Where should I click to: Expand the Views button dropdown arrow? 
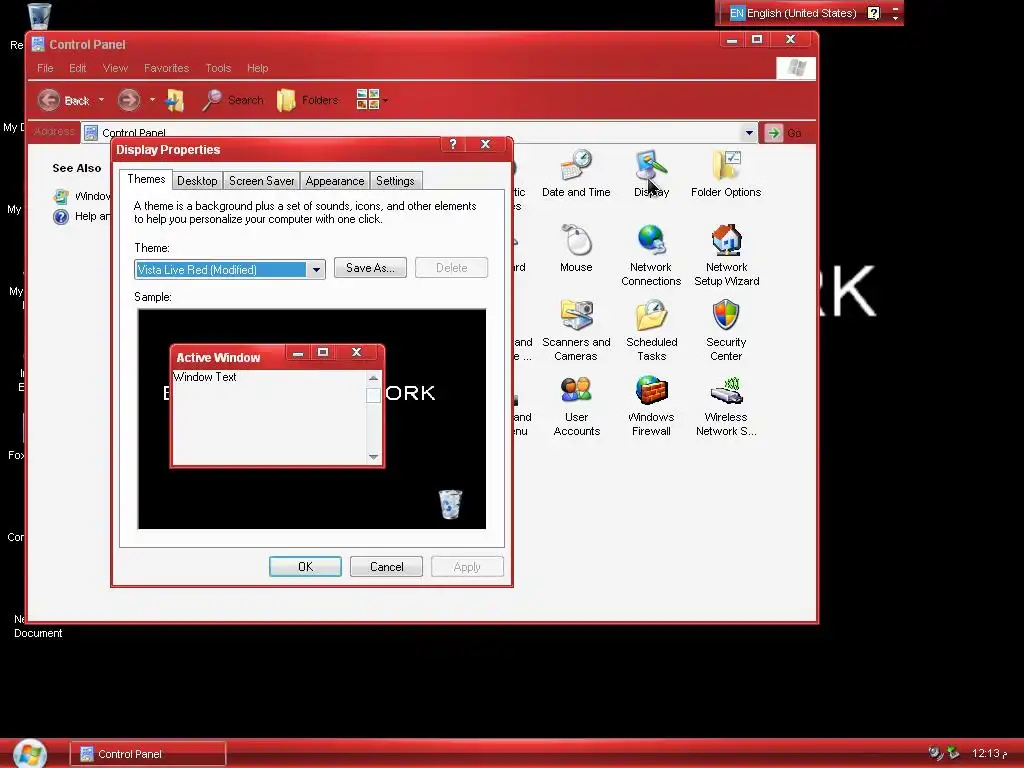click(x=386, y=100)
